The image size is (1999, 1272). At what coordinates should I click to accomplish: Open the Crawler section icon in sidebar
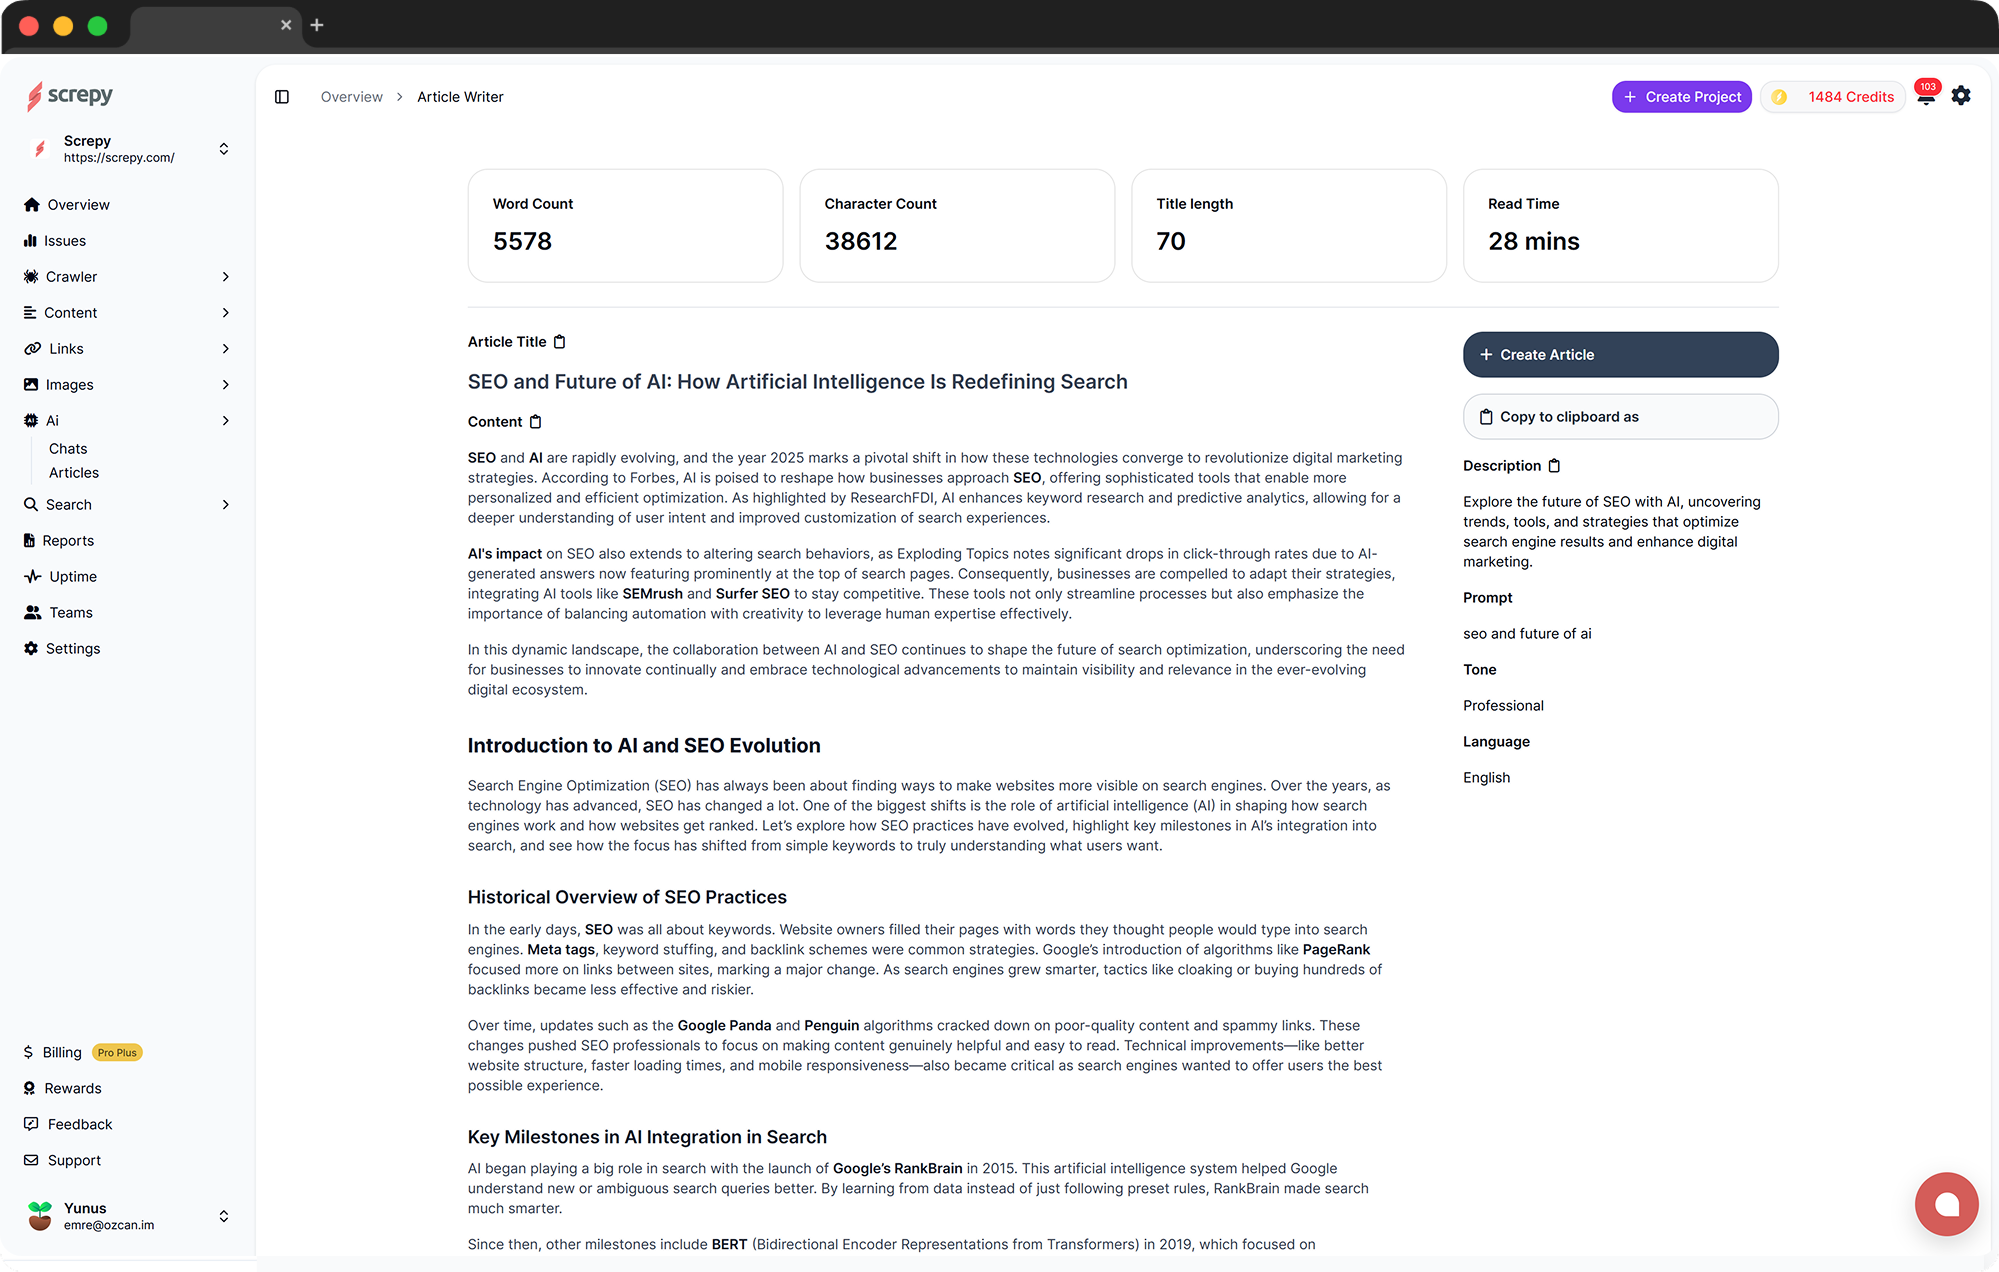pos(31,276)
